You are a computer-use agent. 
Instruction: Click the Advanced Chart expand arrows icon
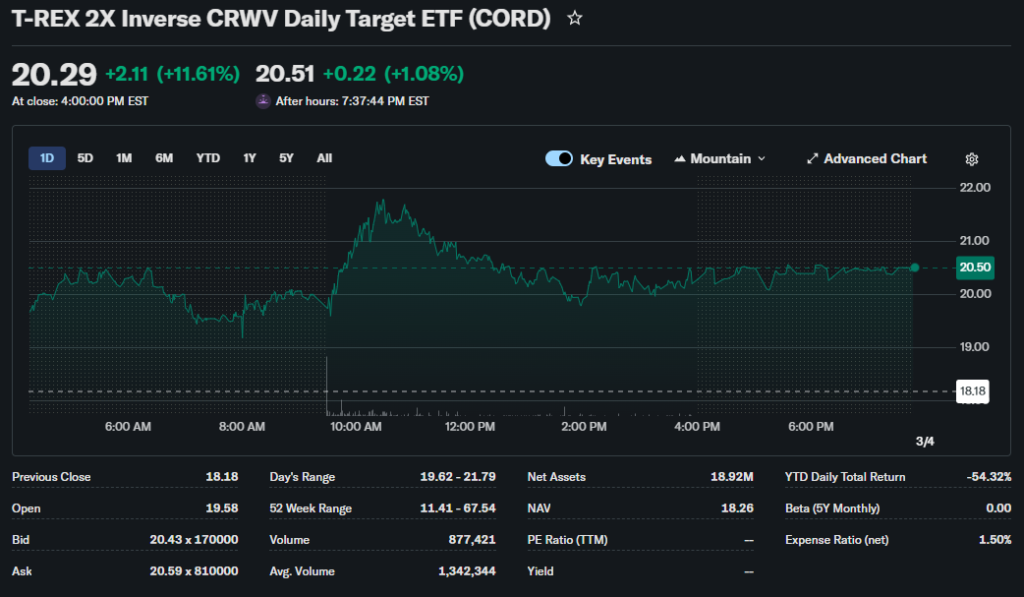click(813, 159)
